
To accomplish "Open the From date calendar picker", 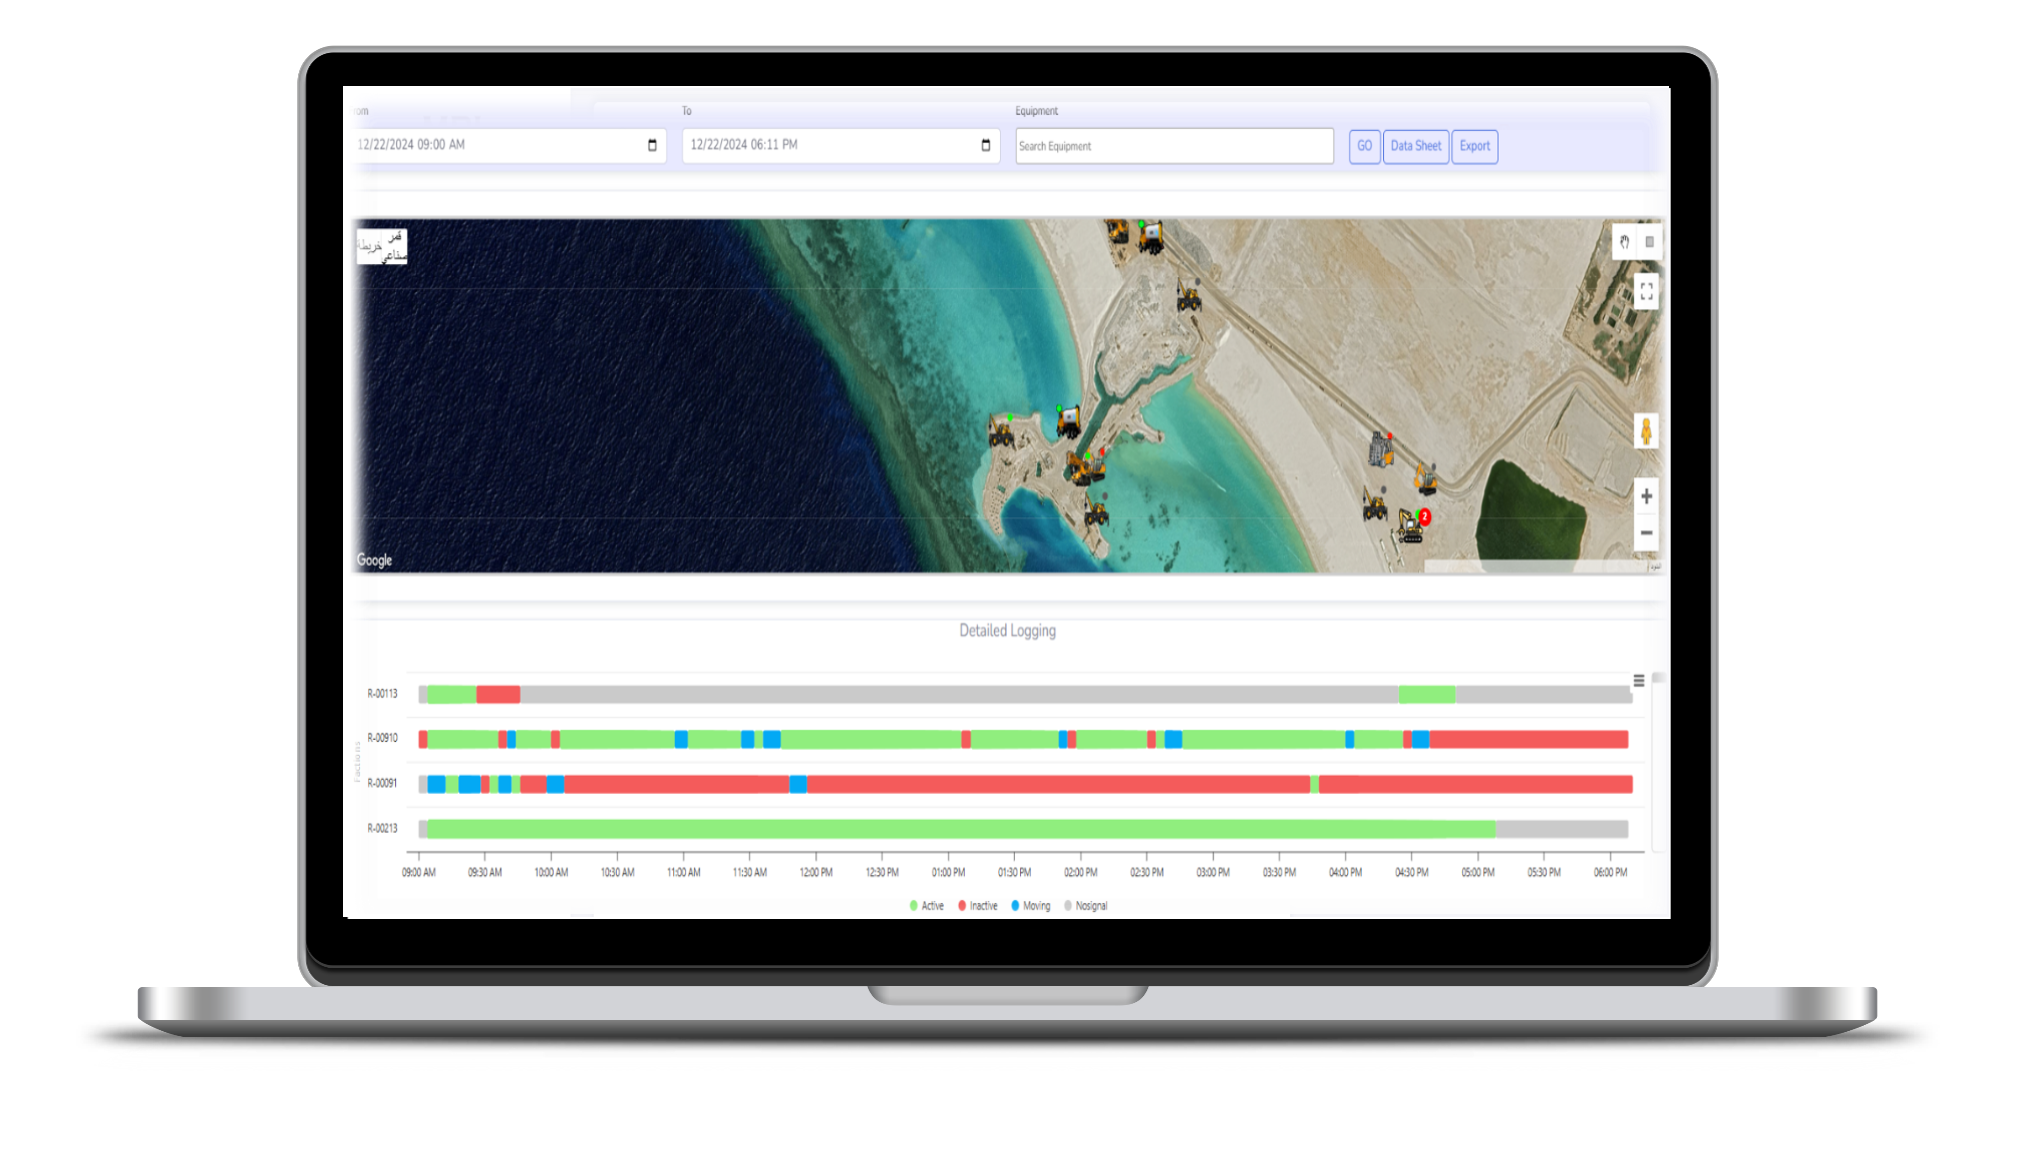I will pos(652,146).
